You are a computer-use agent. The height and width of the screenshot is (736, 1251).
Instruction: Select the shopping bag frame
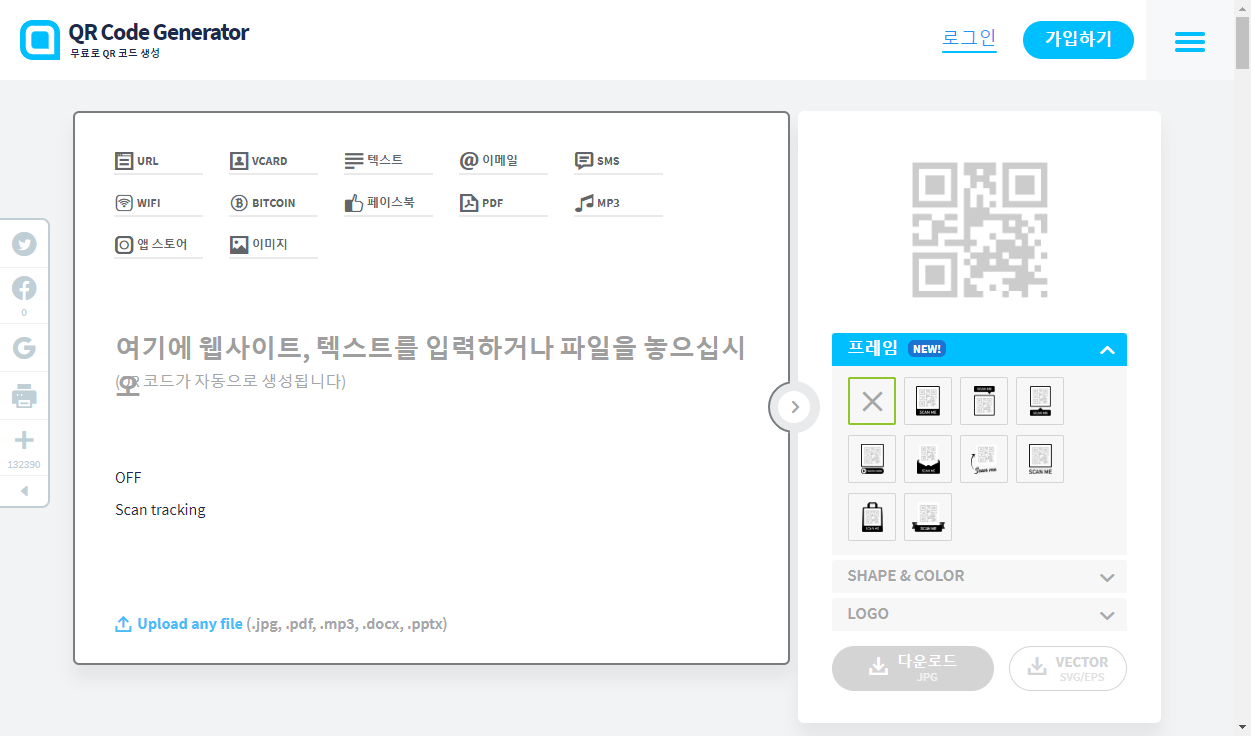[x=872, y=517]
